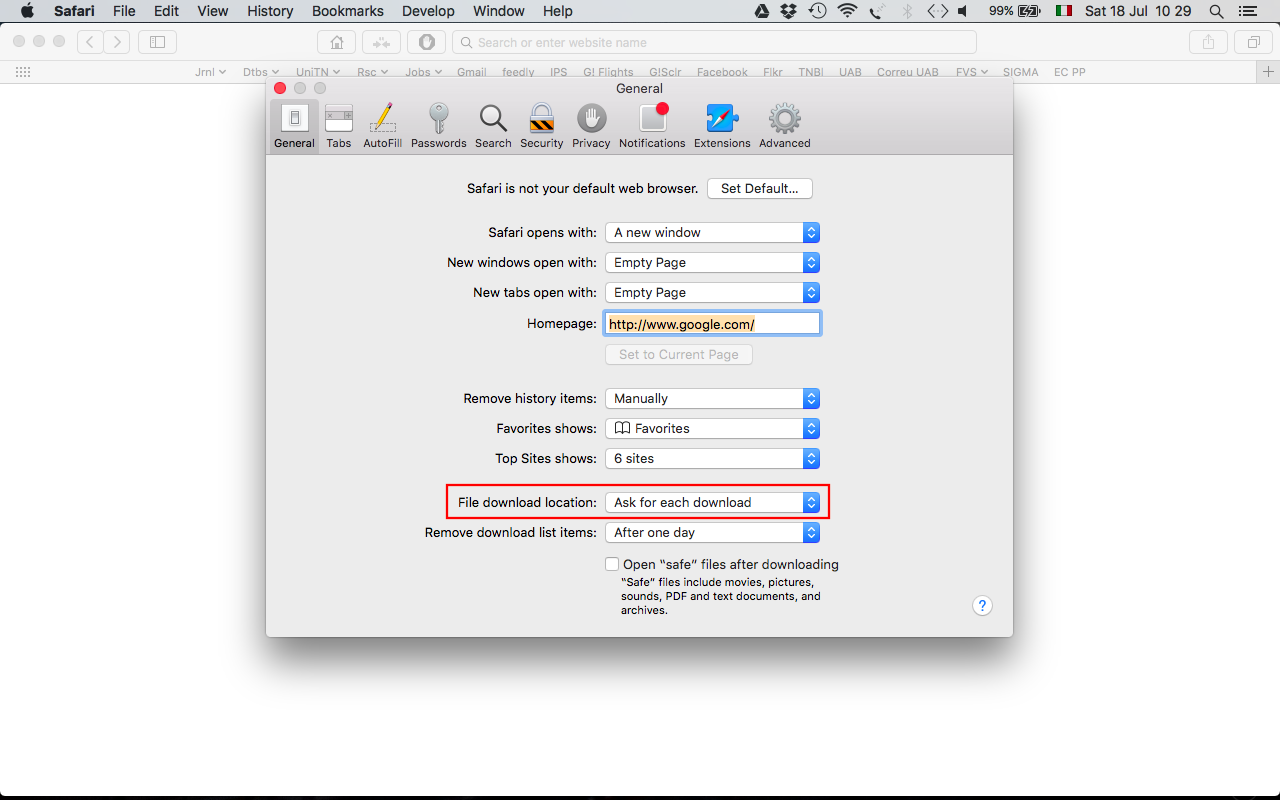1280x800 pixels.
Task: Open the SIGMA bookmark
Action: [x=1021, y=72]
